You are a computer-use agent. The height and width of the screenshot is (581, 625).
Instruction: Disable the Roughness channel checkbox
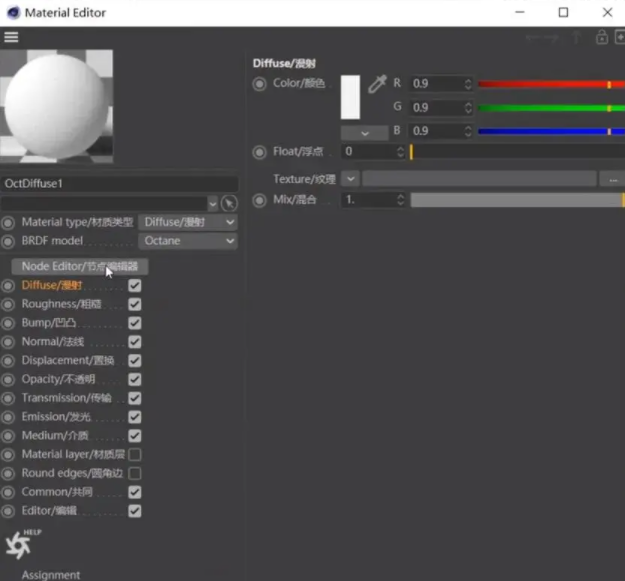coord(135,304)
